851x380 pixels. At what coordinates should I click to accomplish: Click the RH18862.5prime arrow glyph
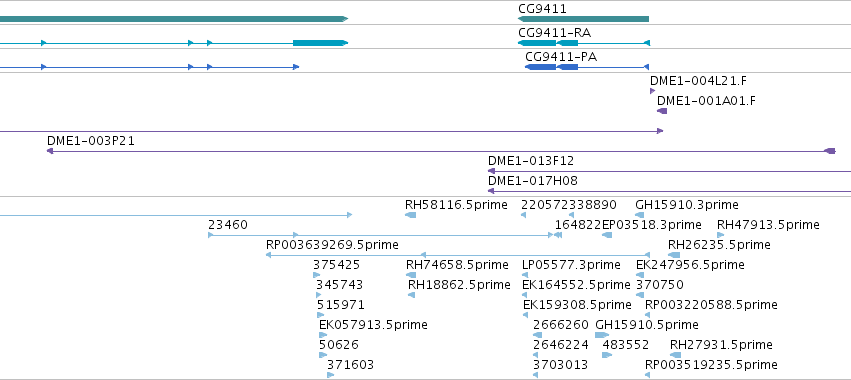pyautogui.click(x=411, y=295)
